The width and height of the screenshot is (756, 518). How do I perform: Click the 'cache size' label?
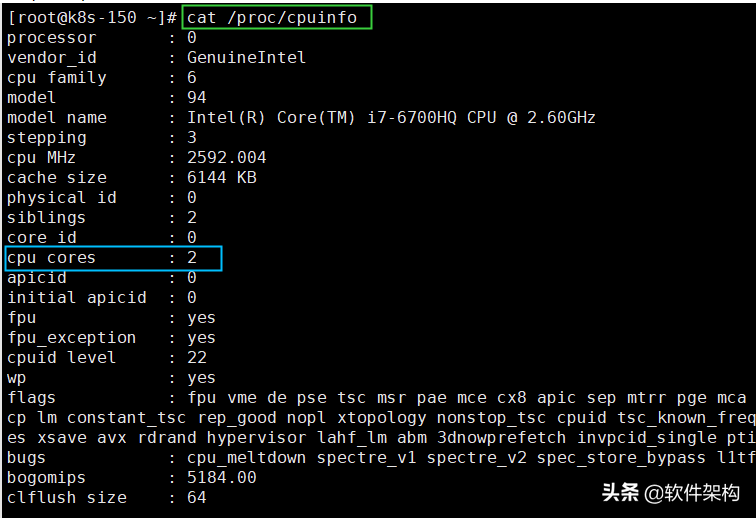pyautogui.click(x=57, y=178)
